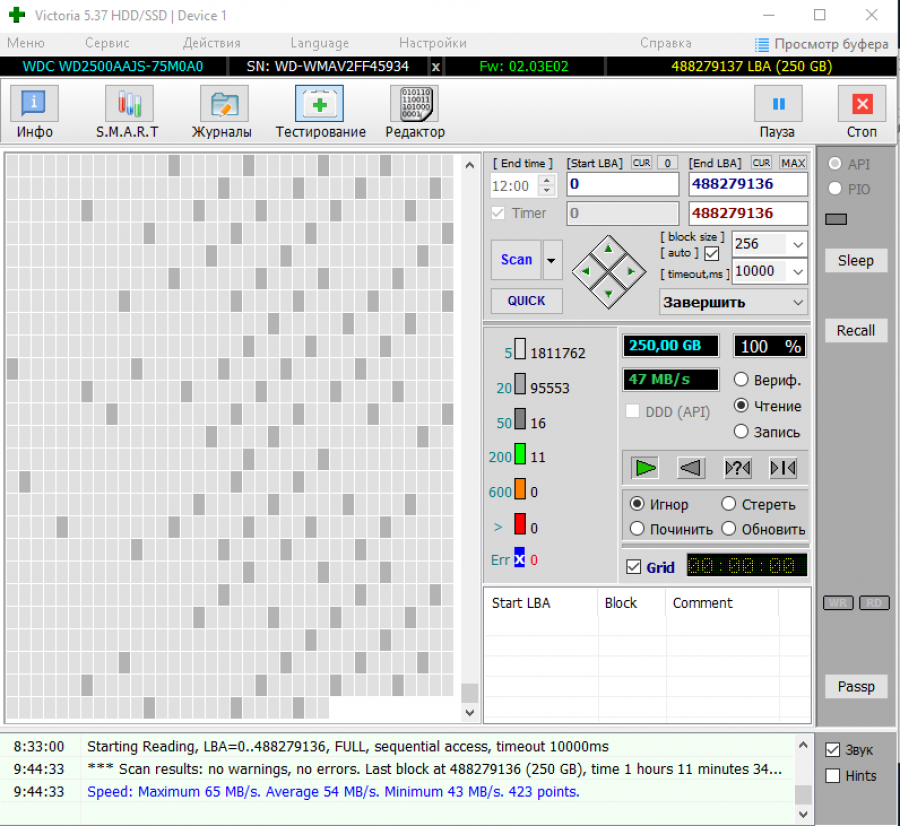This screenshot has height=826, width=900.
Task: Select the Починить remap radio option
Action: (637, 529)
